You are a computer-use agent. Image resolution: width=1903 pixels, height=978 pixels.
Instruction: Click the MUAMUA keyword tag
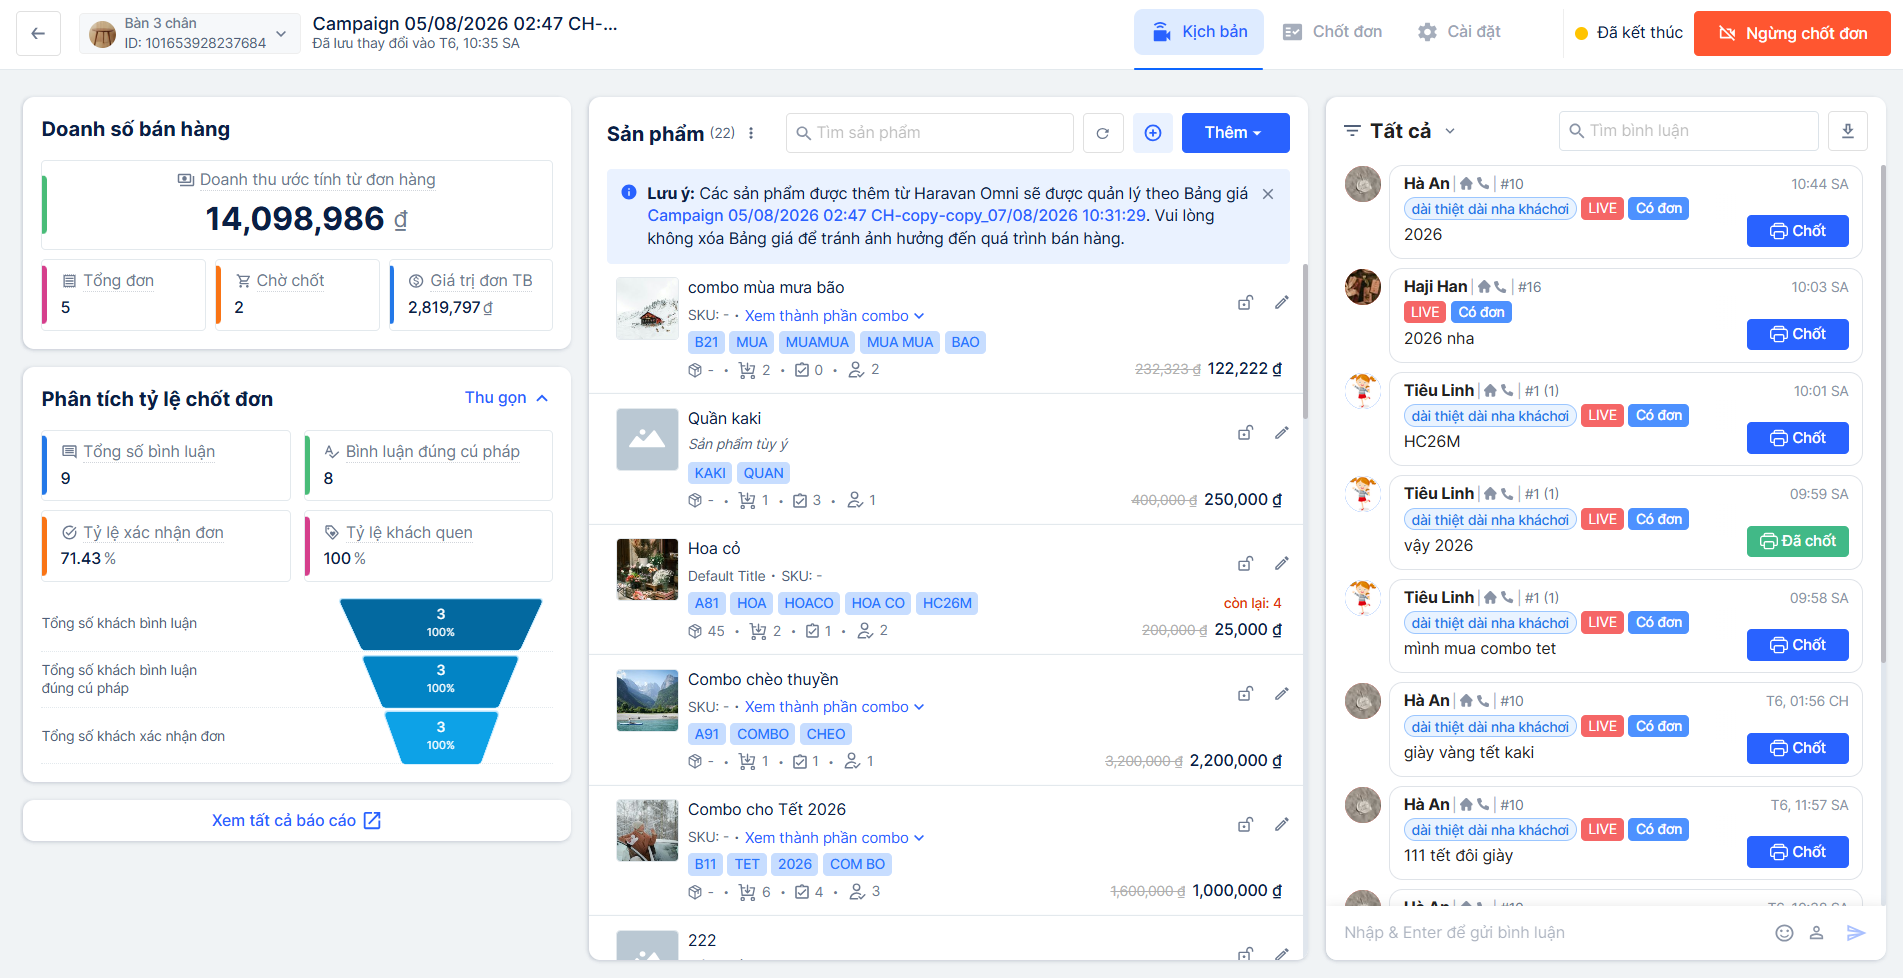tap(817, 343)
